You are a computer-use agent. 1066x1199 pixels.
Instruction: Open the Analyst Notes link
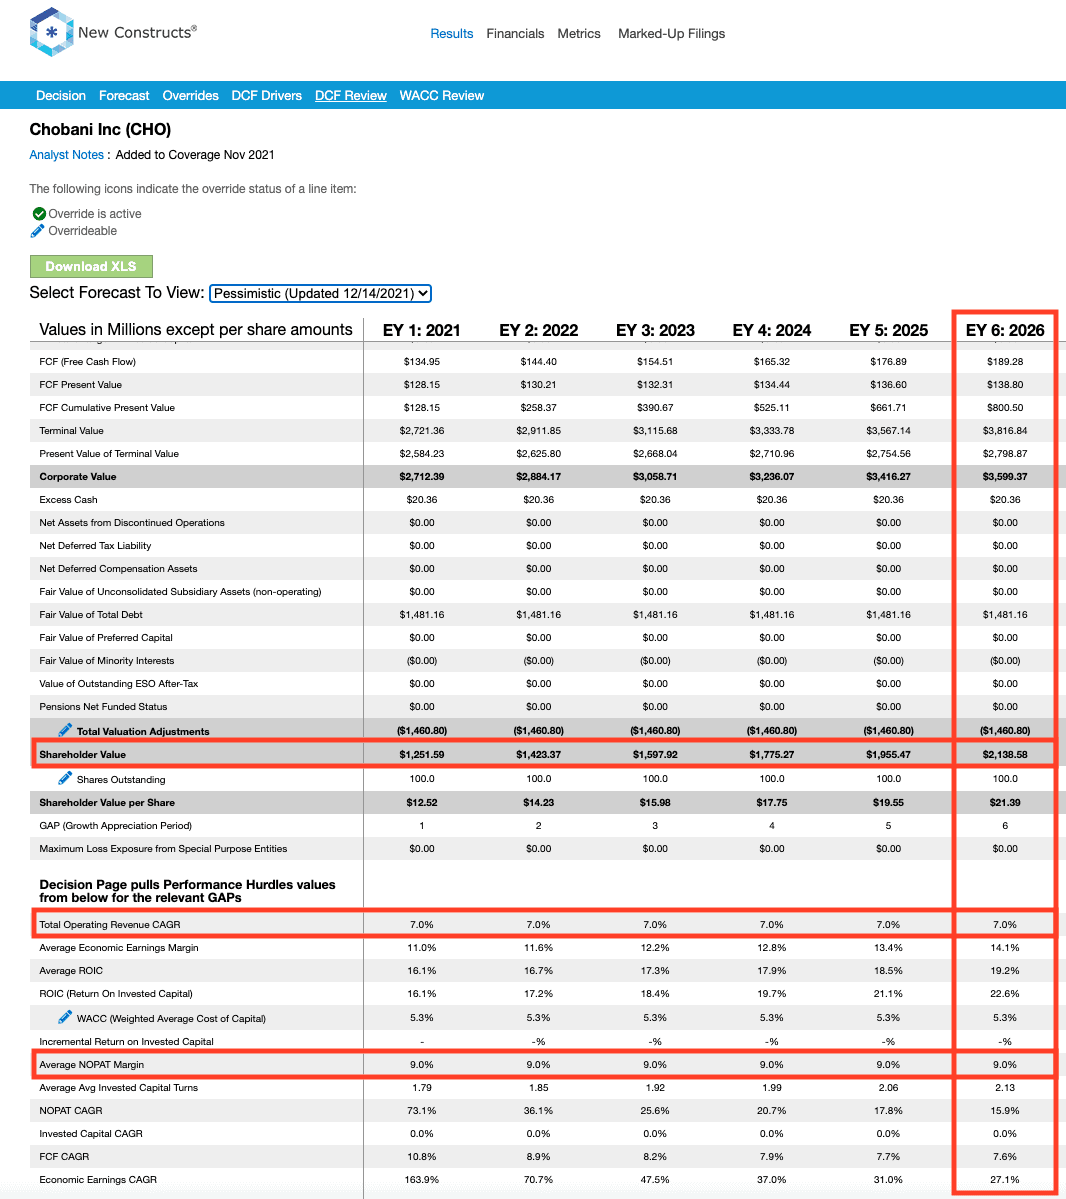tap(67, 154)
